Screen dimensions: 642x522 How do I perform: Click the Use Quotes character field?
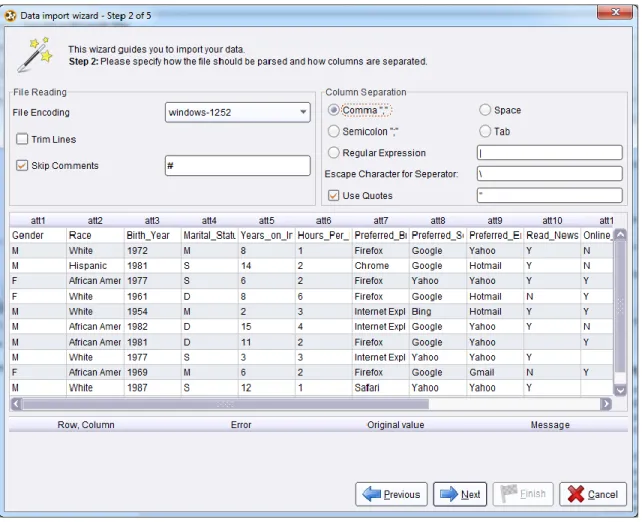tap(549, 195)
